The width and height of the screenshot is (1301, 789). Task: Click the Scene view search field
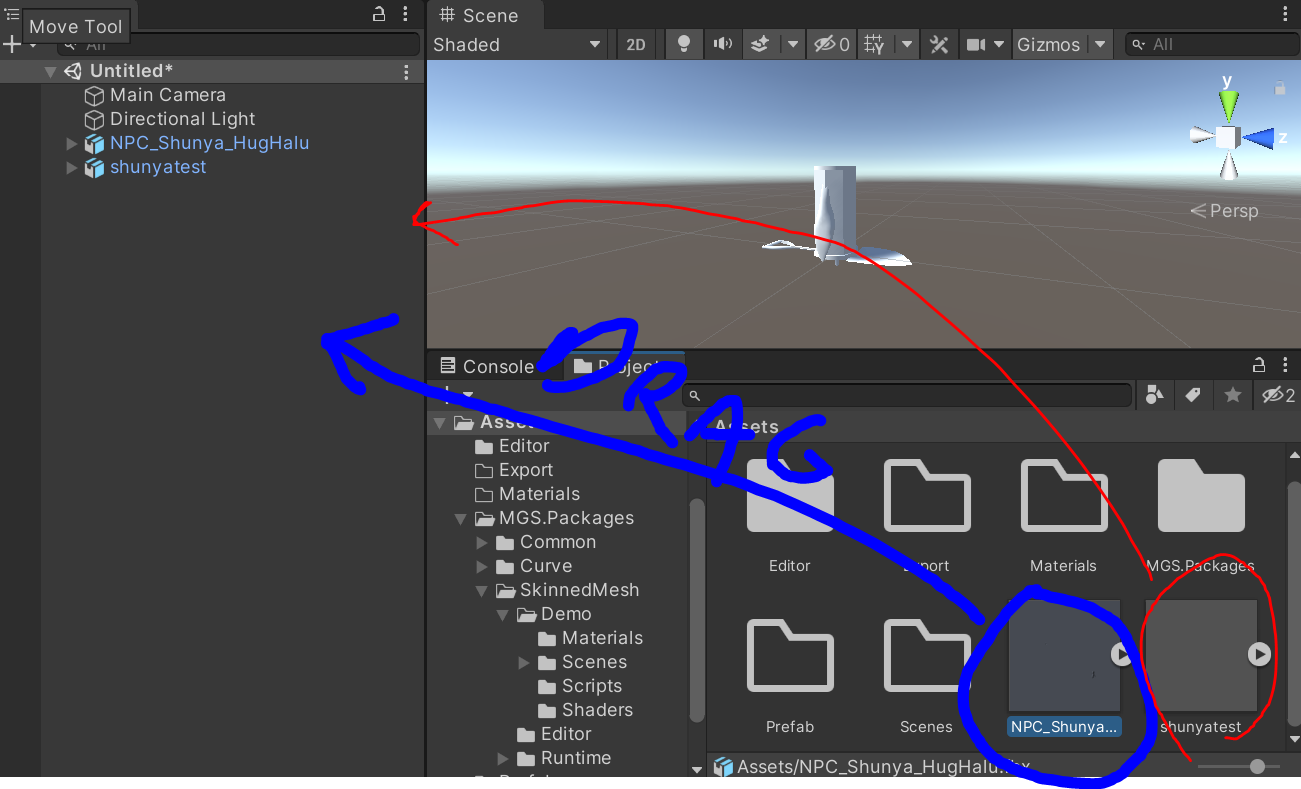coord(1211,44)
